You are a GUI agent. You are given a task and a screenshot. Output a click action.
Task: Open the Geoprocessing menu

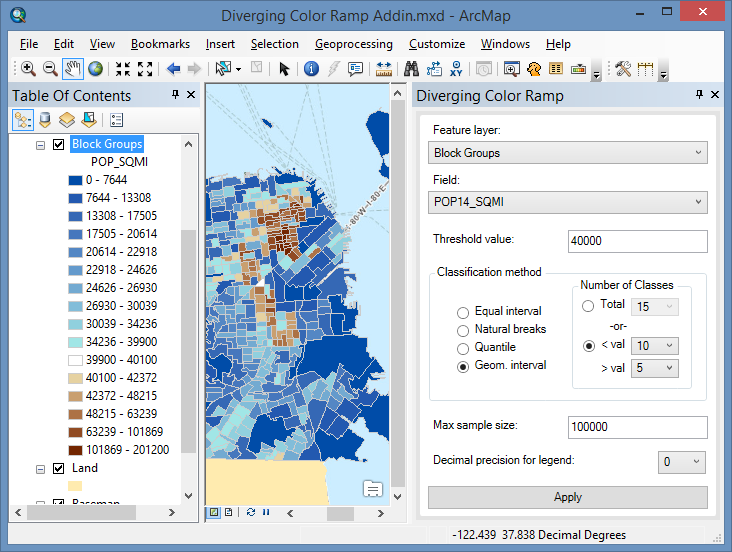pos(353,44)
